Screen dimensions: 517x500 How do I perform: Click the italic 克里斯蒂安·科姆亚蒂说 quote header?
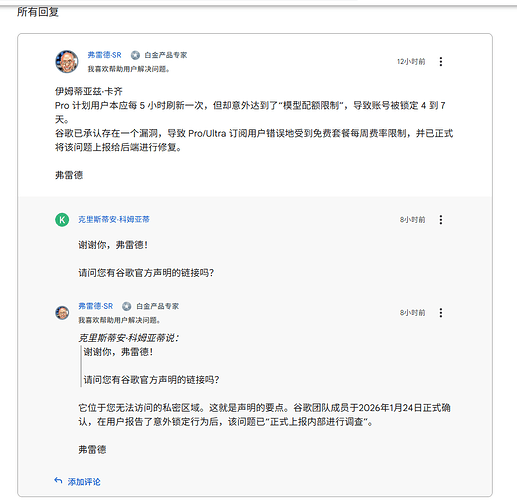pos(128,338)
